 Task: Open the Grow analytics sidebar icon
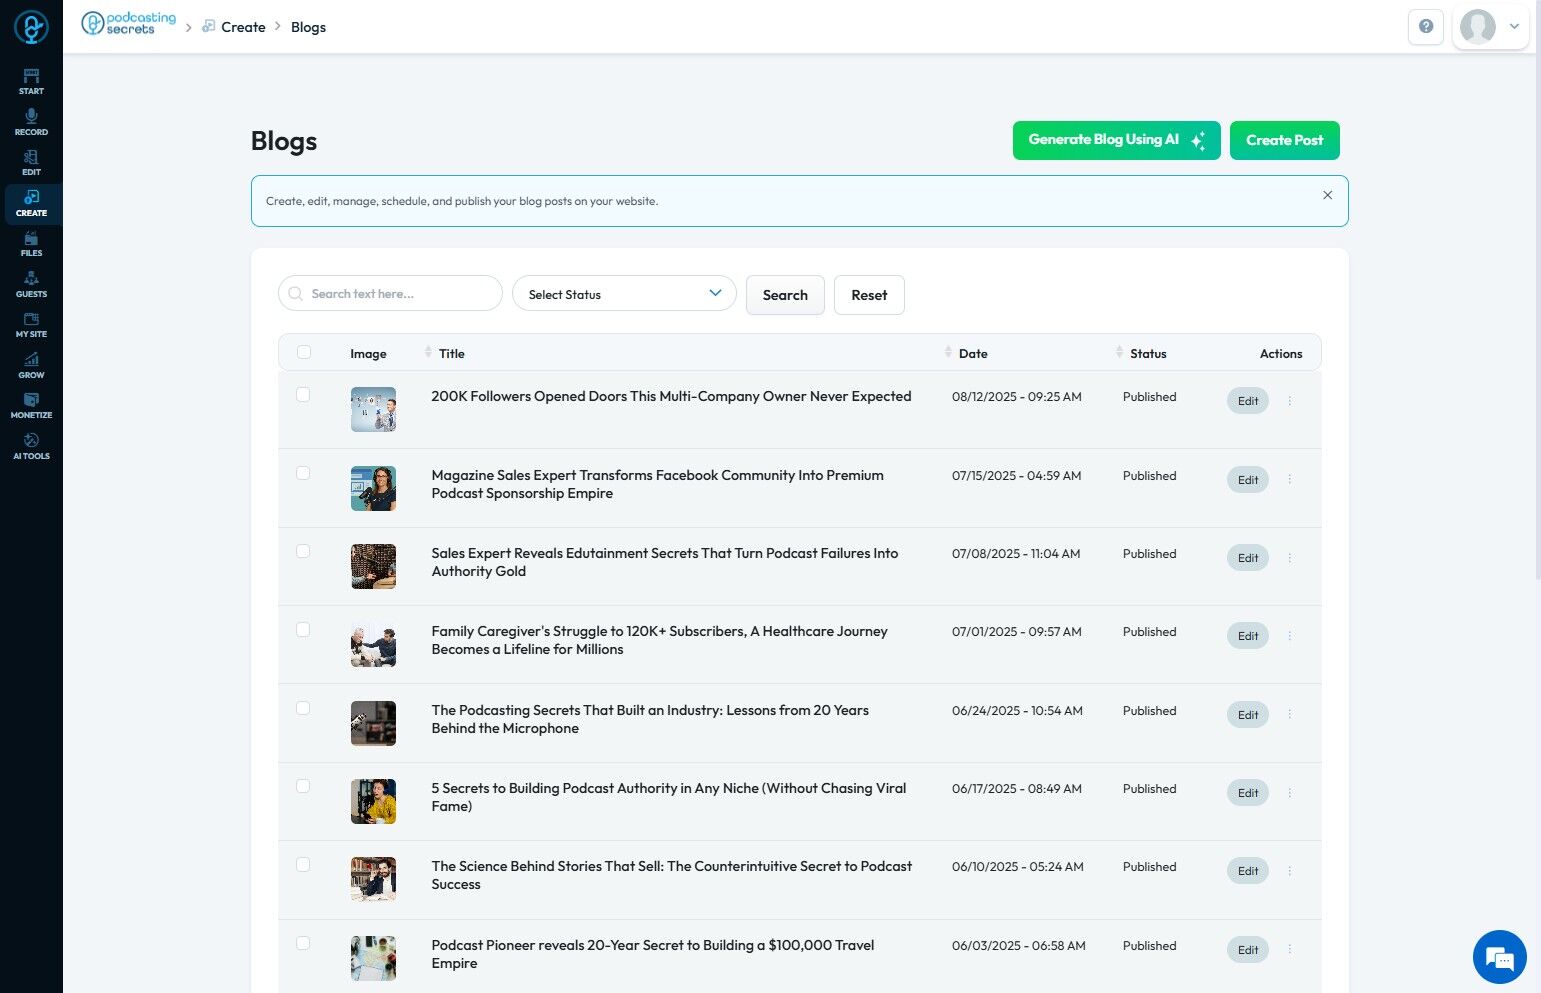click(31, 366)
